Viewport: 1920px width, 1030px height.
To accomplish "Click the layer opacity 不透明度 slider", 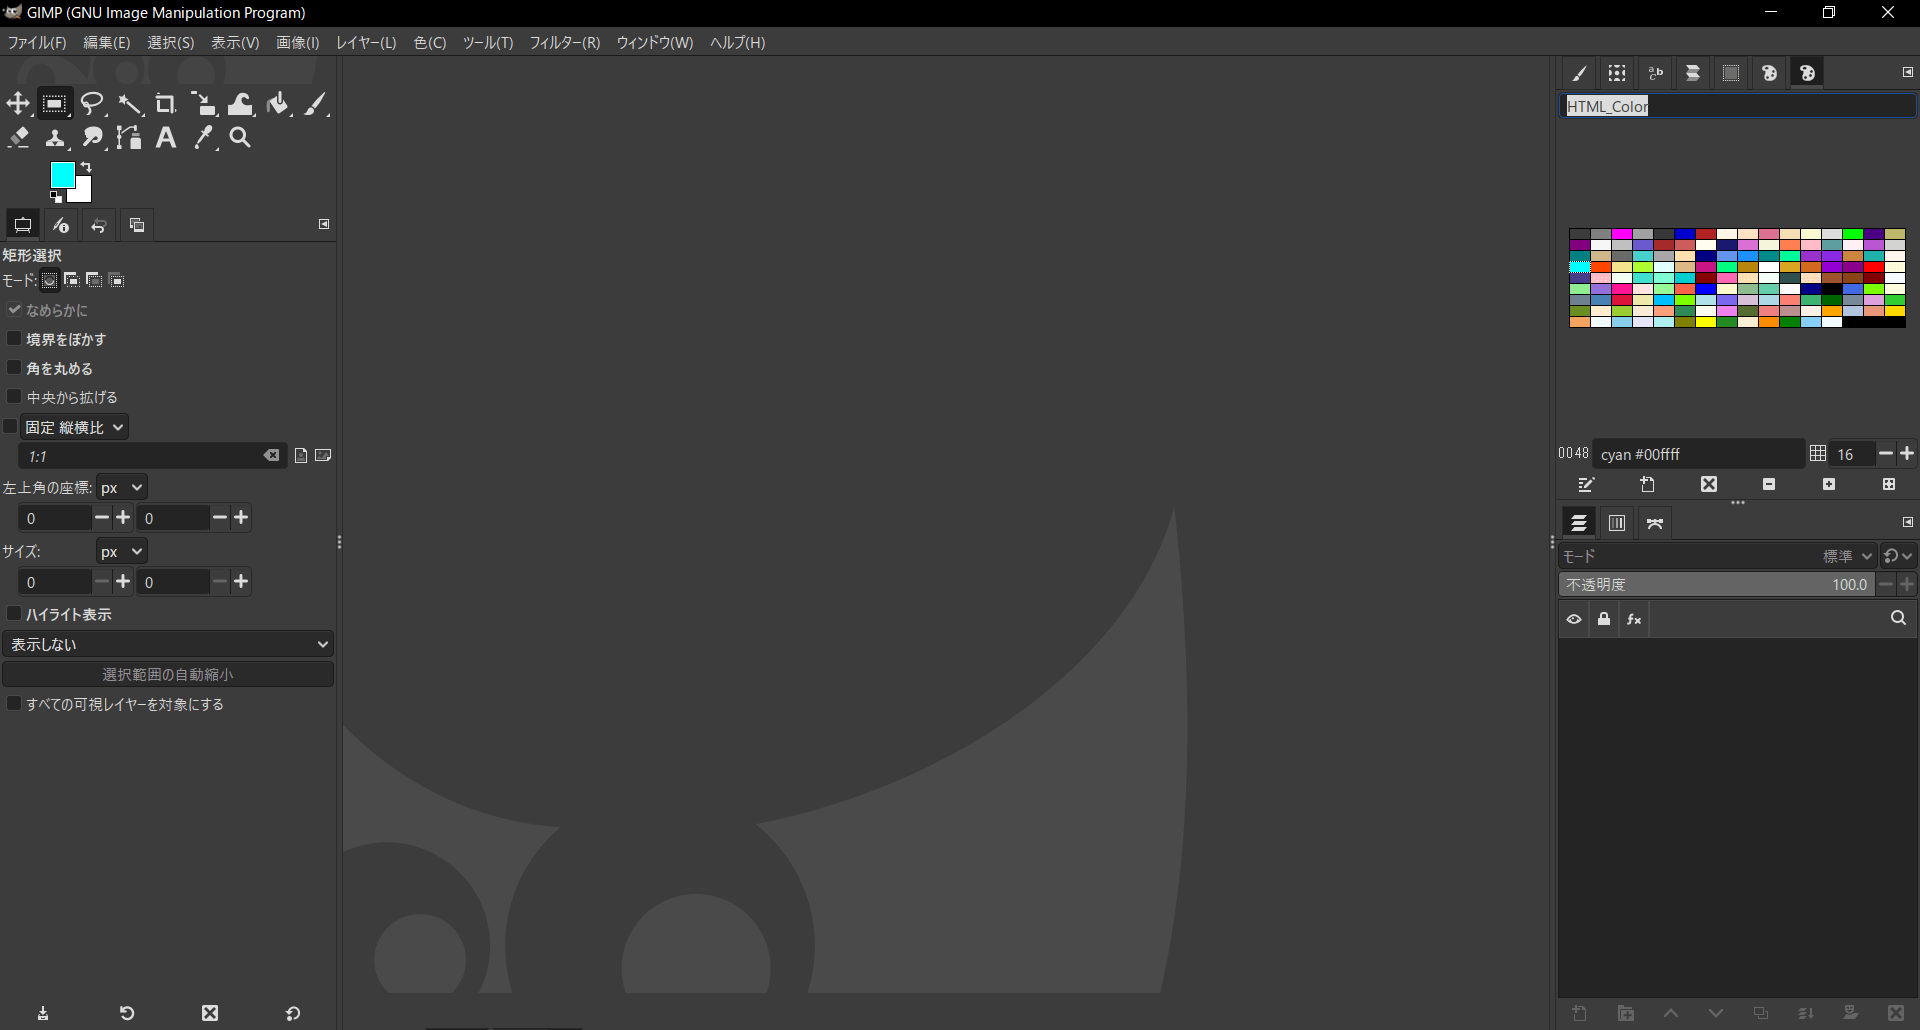I will click(1716, 584).
